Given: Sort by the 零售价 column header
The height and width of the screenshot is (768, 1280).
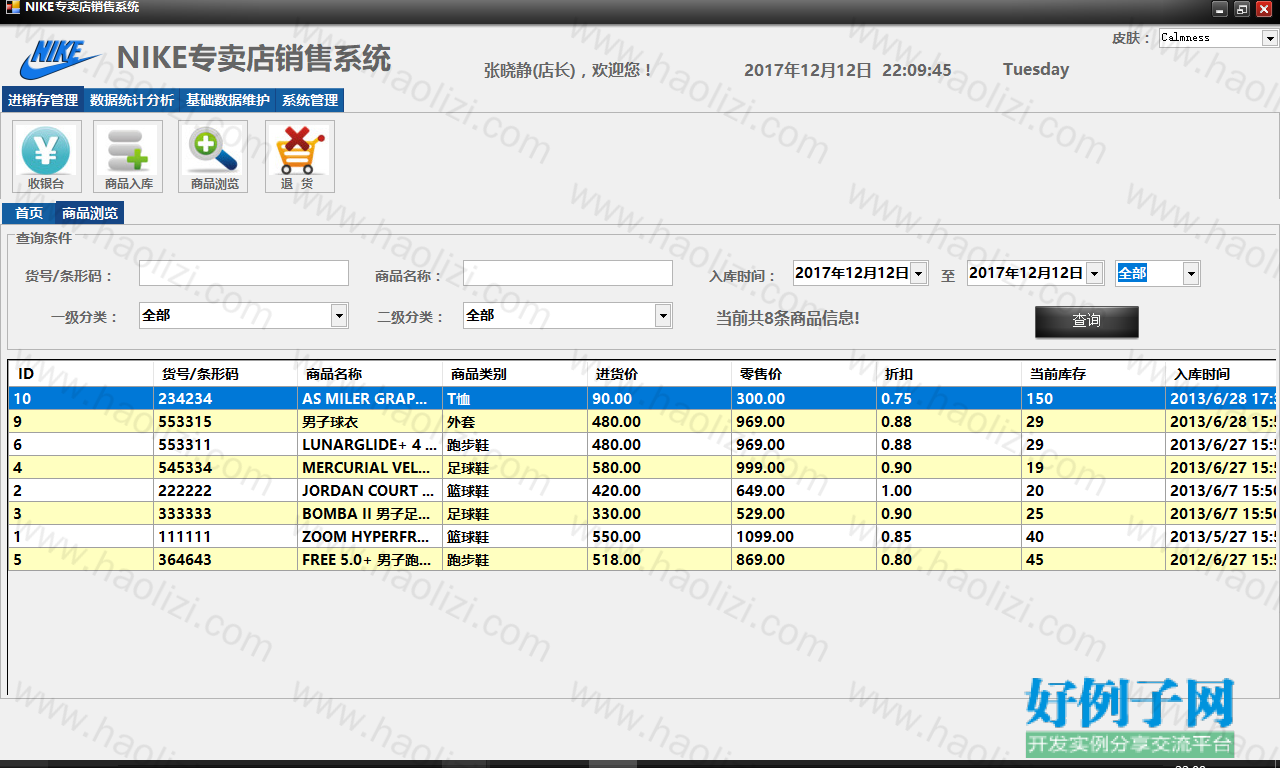Looking at the screenshot, I should [804, 374].
